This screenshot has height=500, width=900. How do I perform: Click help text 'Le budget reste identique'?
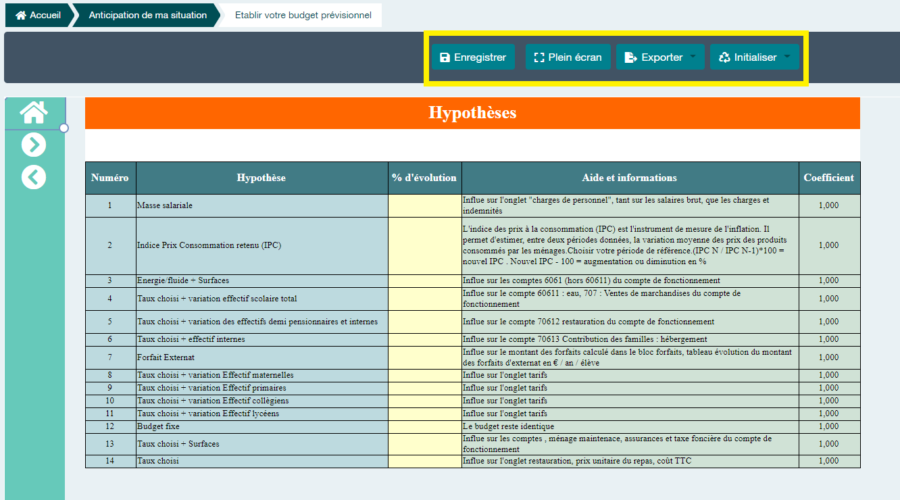(509, 427)
